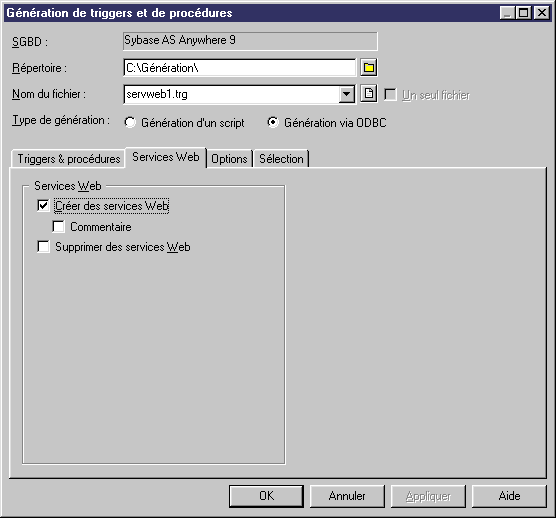Click the Appliquer button

coord(428,496)
